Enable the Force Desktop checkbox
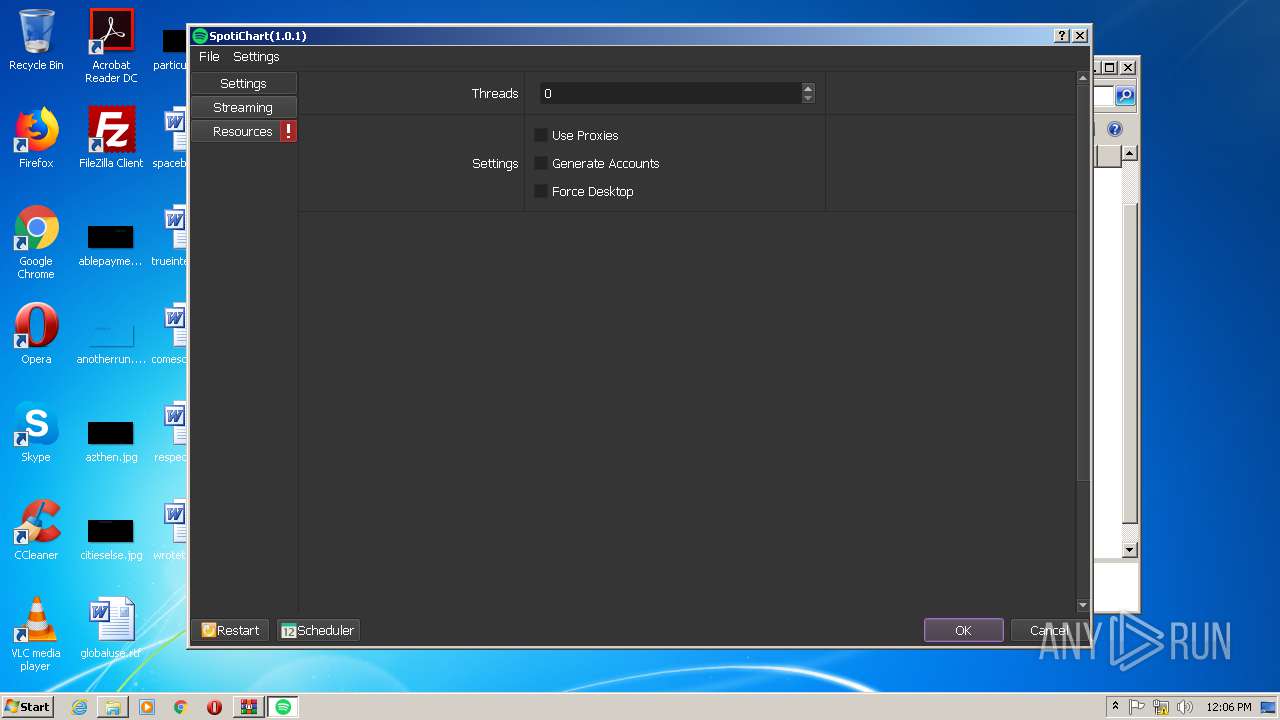 pos(541,191)
